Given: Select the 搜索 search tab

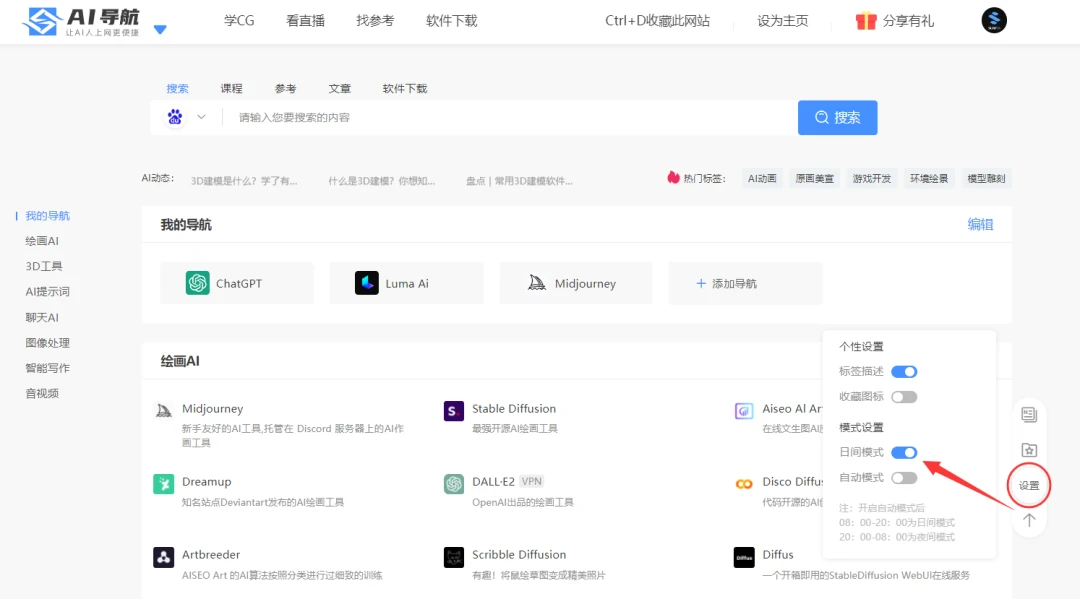Looking at the screenshot, I should (177, 88).
